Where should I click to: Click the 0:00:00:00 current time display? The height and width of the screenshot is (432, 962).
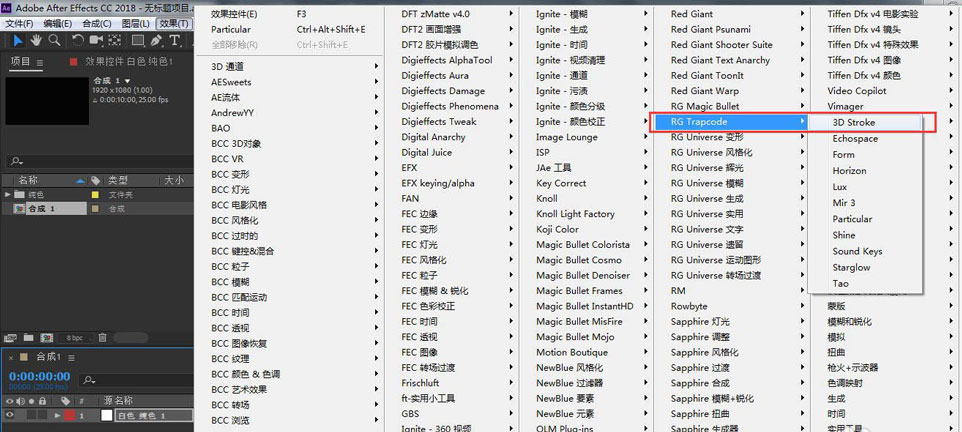point(39,376)
